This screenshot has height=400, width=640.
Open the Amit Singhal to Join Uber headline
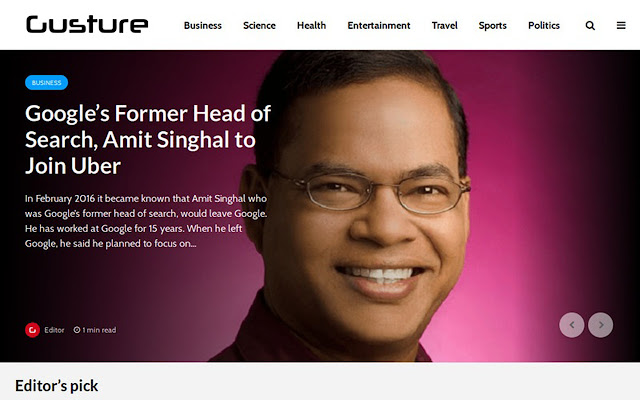click(x=148, y=140)
